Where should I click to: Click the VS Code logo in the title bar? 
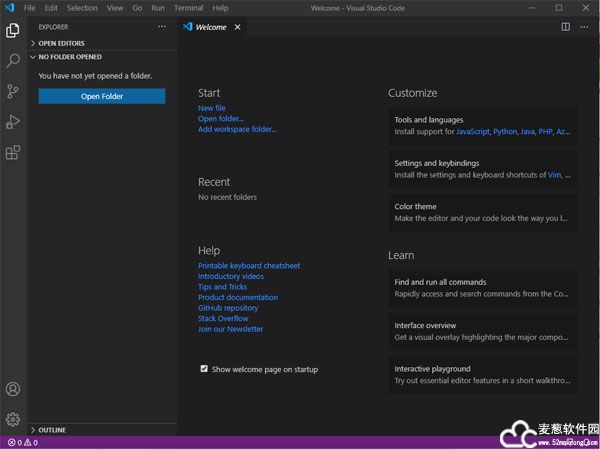coord(9,8)
